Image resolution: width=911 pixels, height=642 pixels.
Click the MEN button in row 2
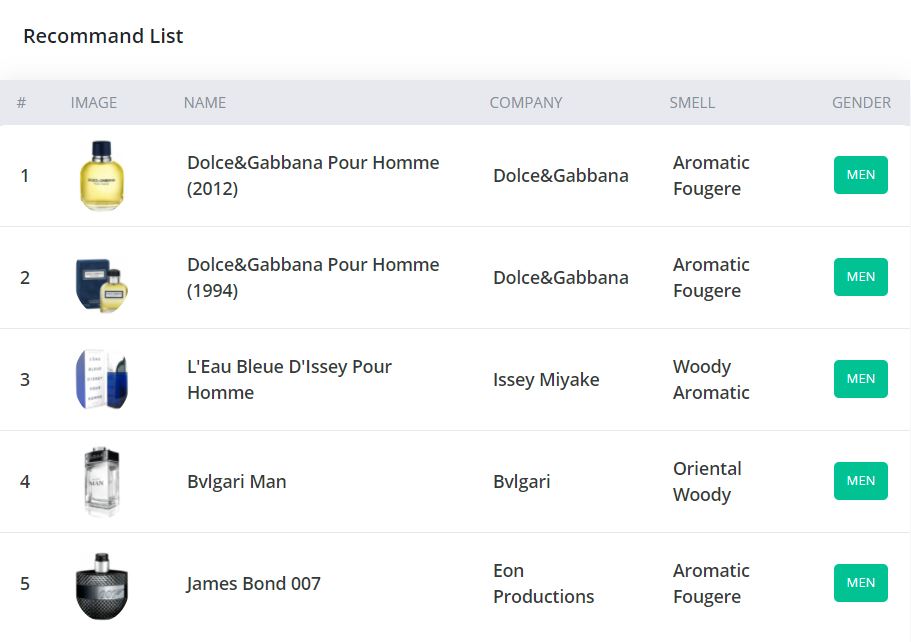(860, 277)
